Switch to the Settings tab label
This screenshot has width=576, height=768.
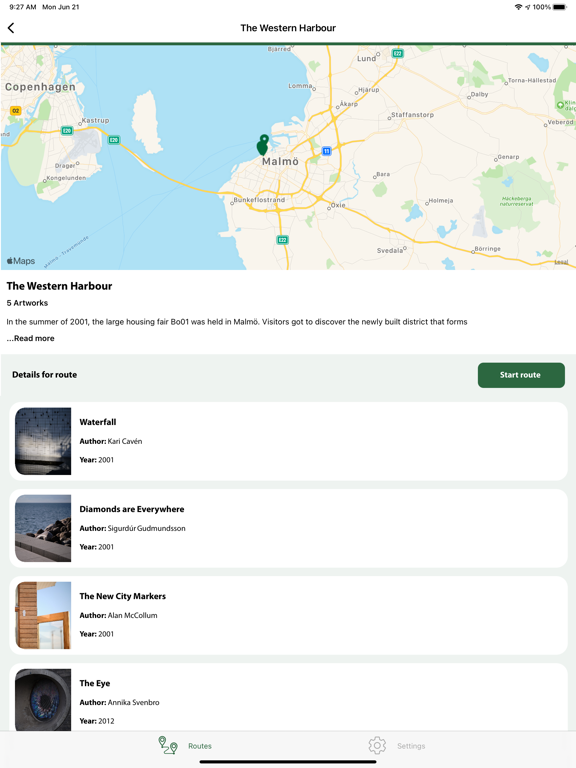pos(411,746)
